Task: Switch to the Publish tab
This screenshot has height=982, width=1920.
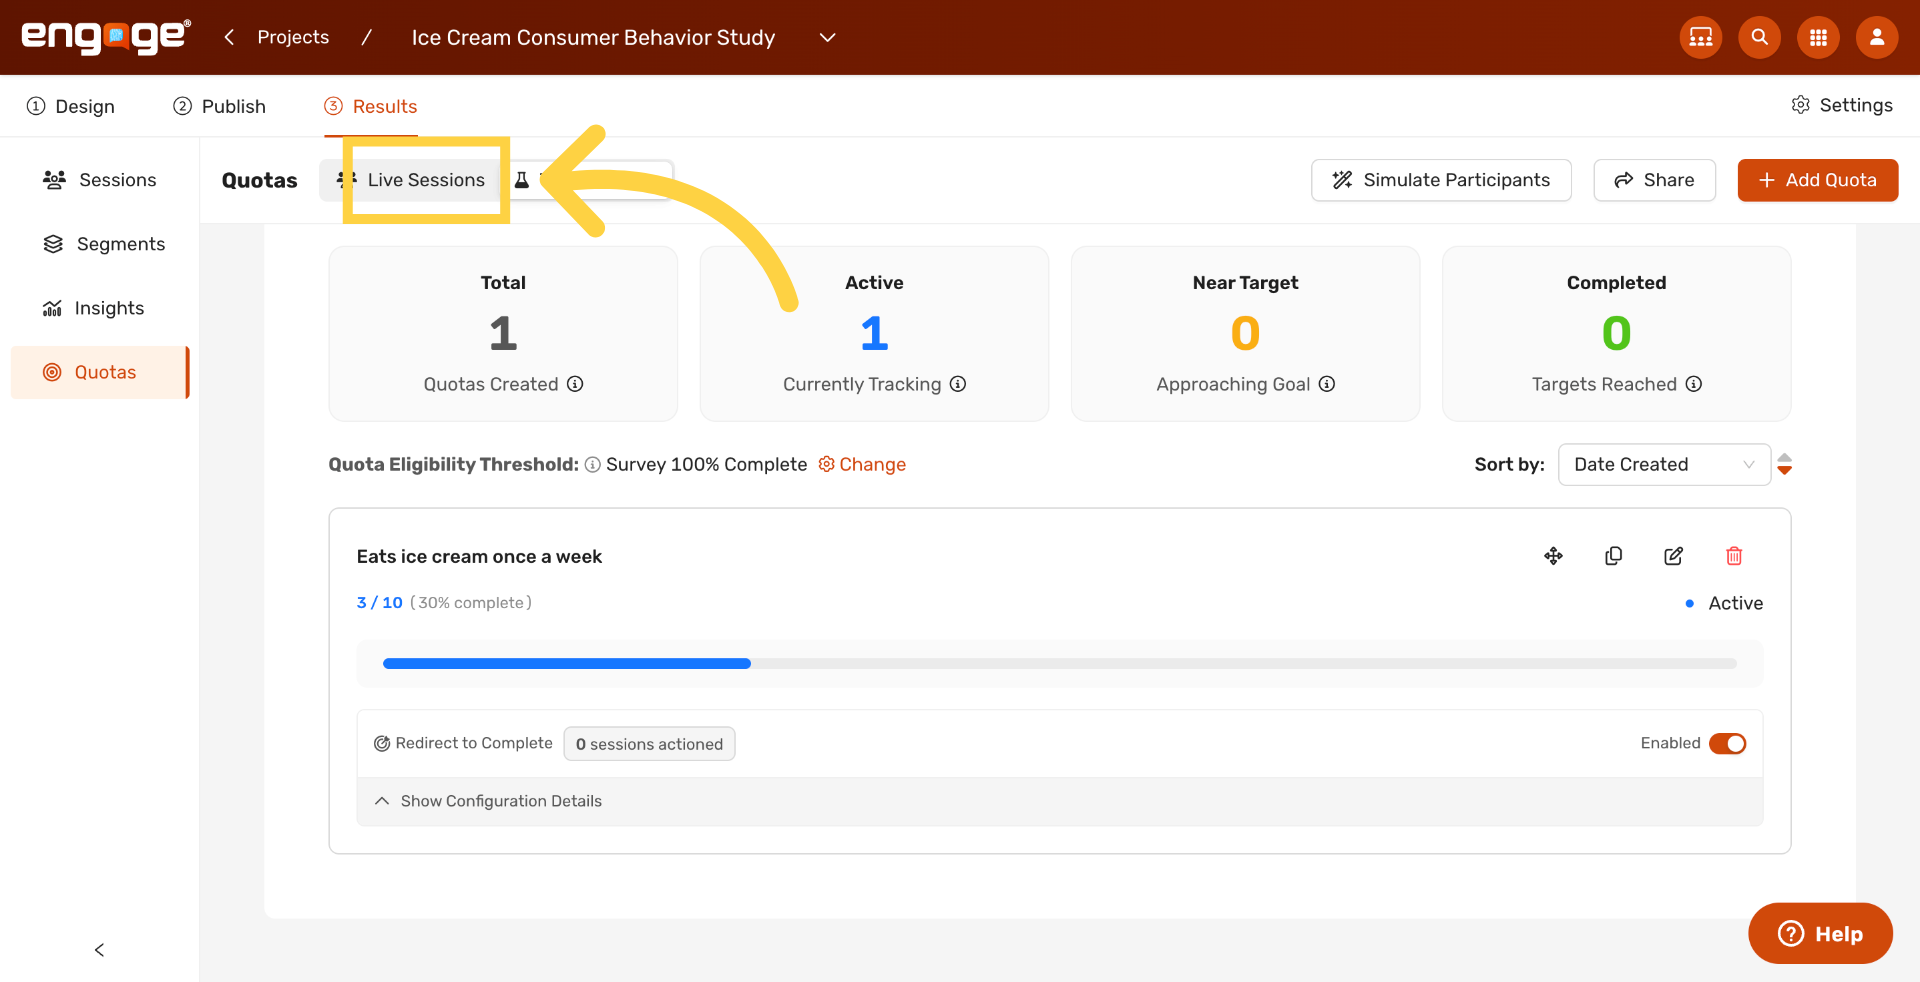Action: tap(219, 106)
